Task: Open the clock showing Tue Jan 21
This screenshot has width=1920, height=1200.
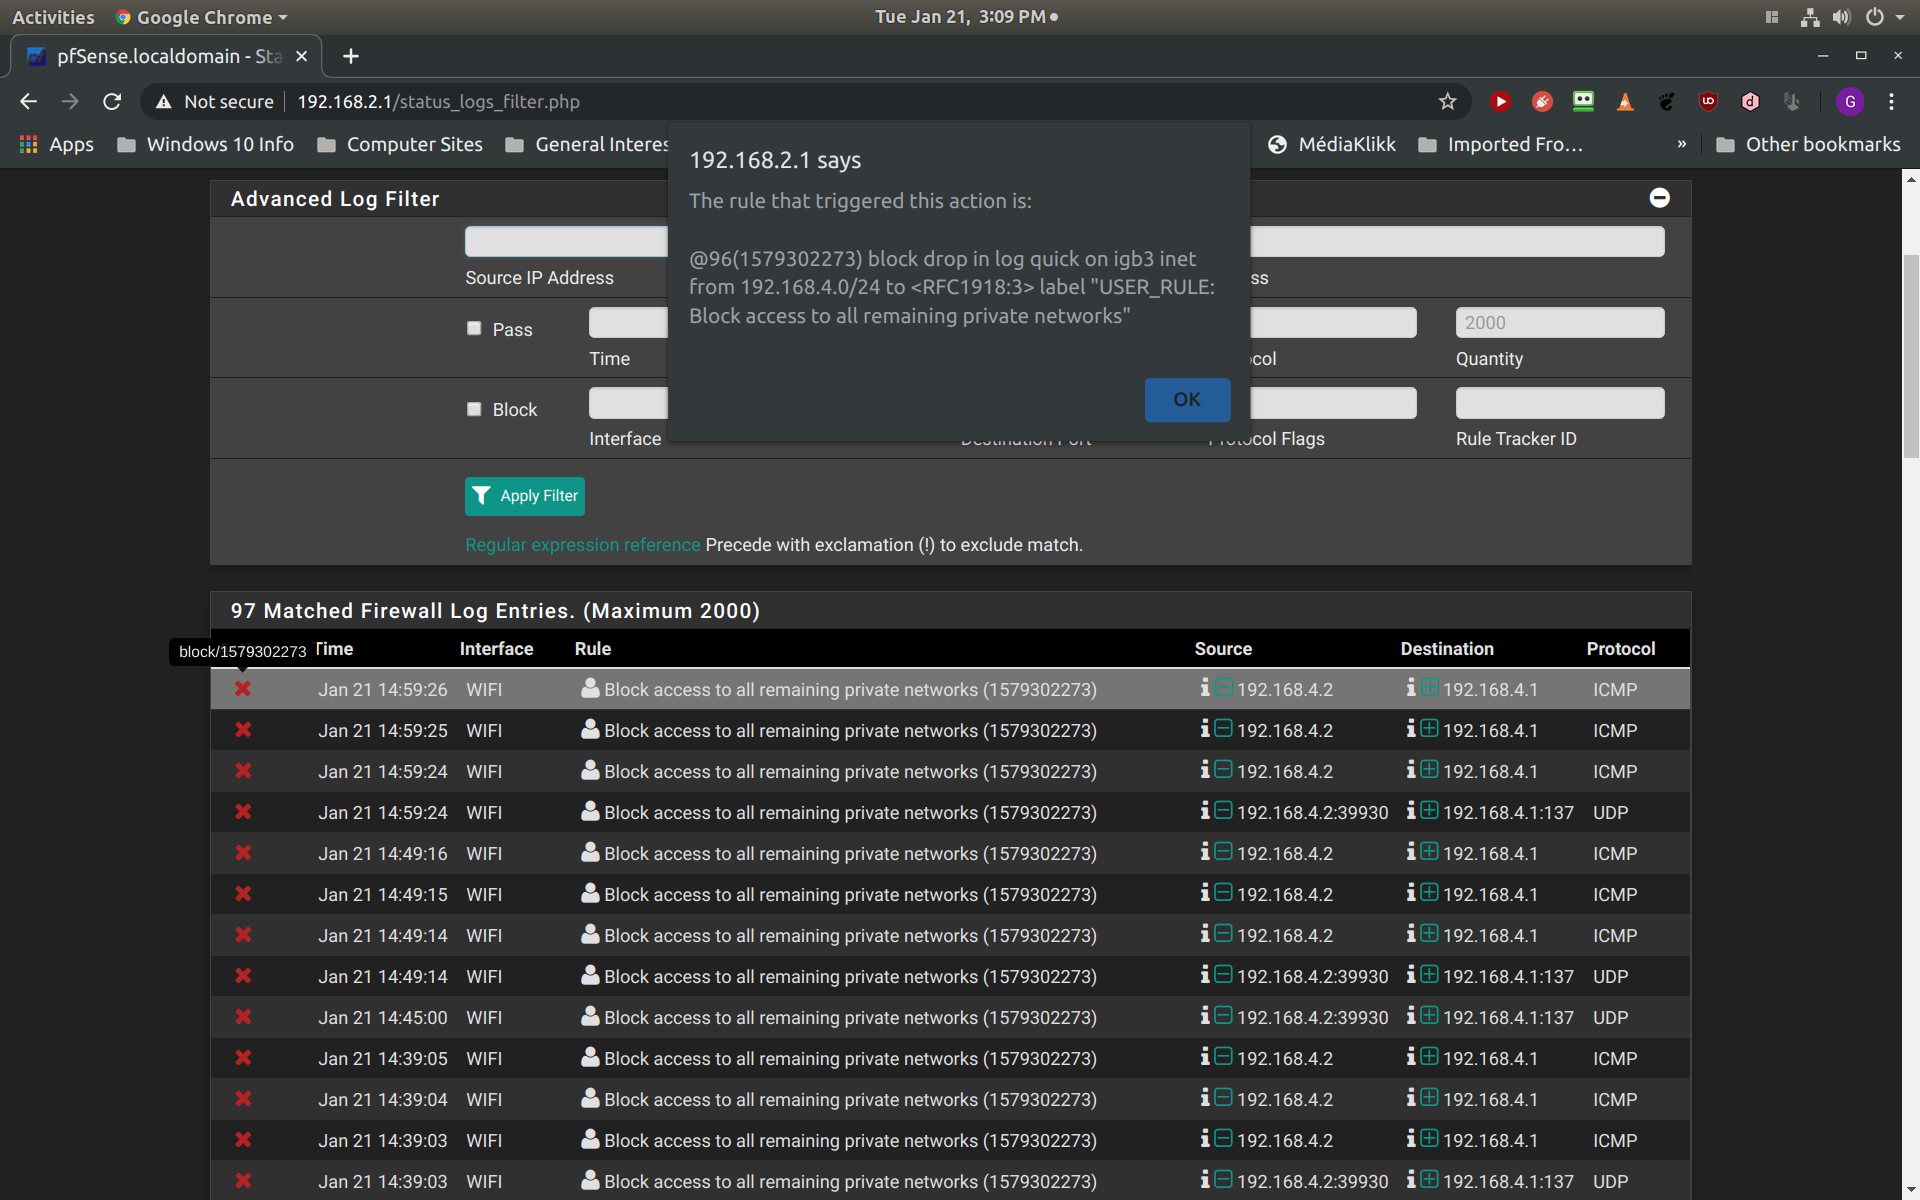Action: coord(966,17)
